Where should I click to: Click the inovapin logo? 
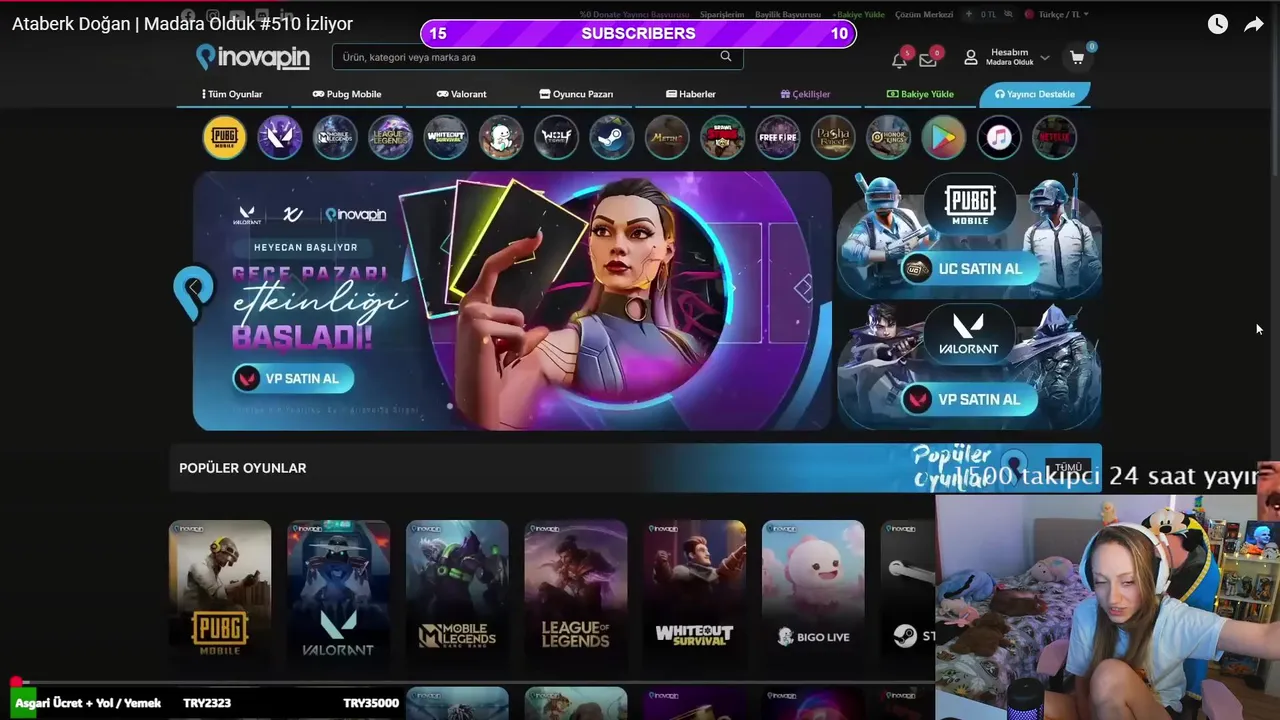(253, 57)
